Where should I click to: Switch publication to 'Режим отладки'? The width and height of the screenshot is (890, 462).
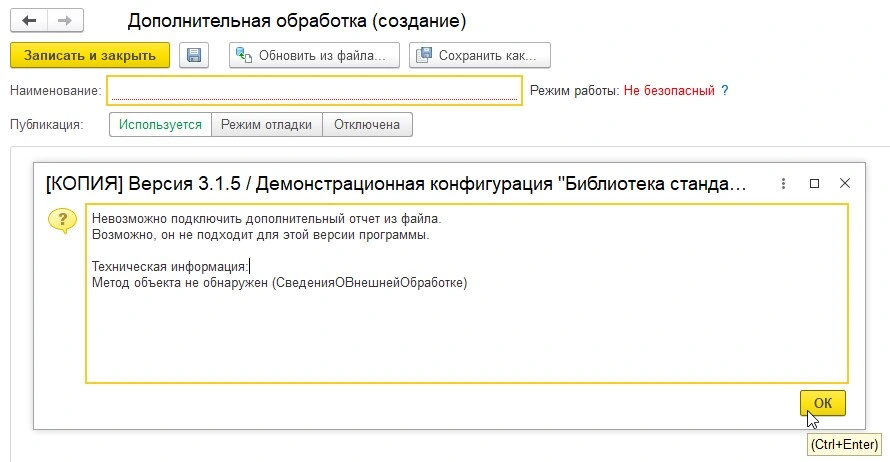pyautogui.click(x=266, y=125)
